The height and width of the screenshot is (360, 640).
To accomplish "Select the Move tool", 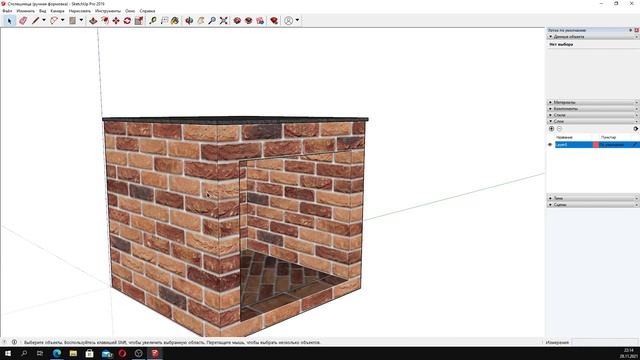I will coord(116,20).
